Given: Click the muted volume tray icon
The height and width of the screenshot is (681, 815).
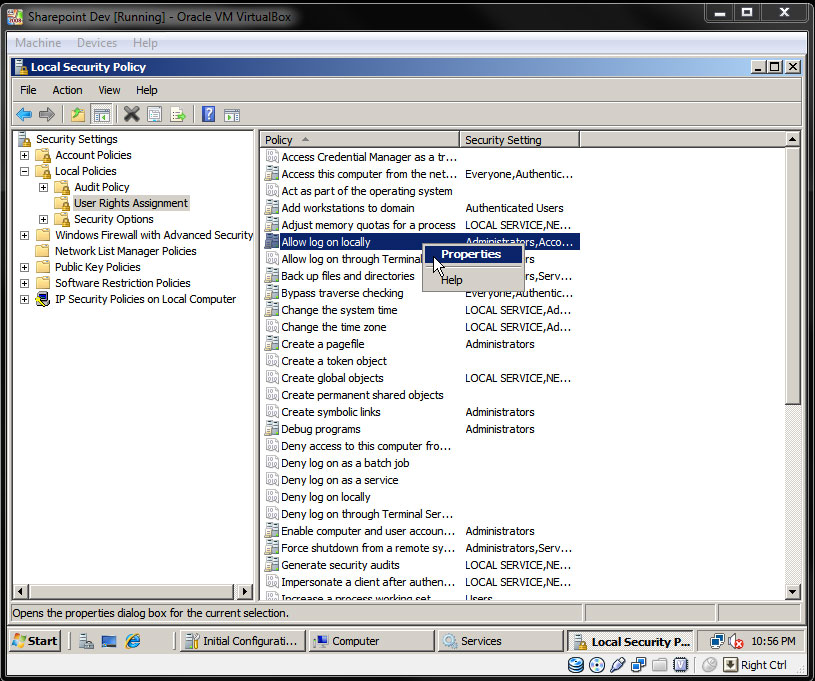Looking at the screenshot, I should (735, 641).
